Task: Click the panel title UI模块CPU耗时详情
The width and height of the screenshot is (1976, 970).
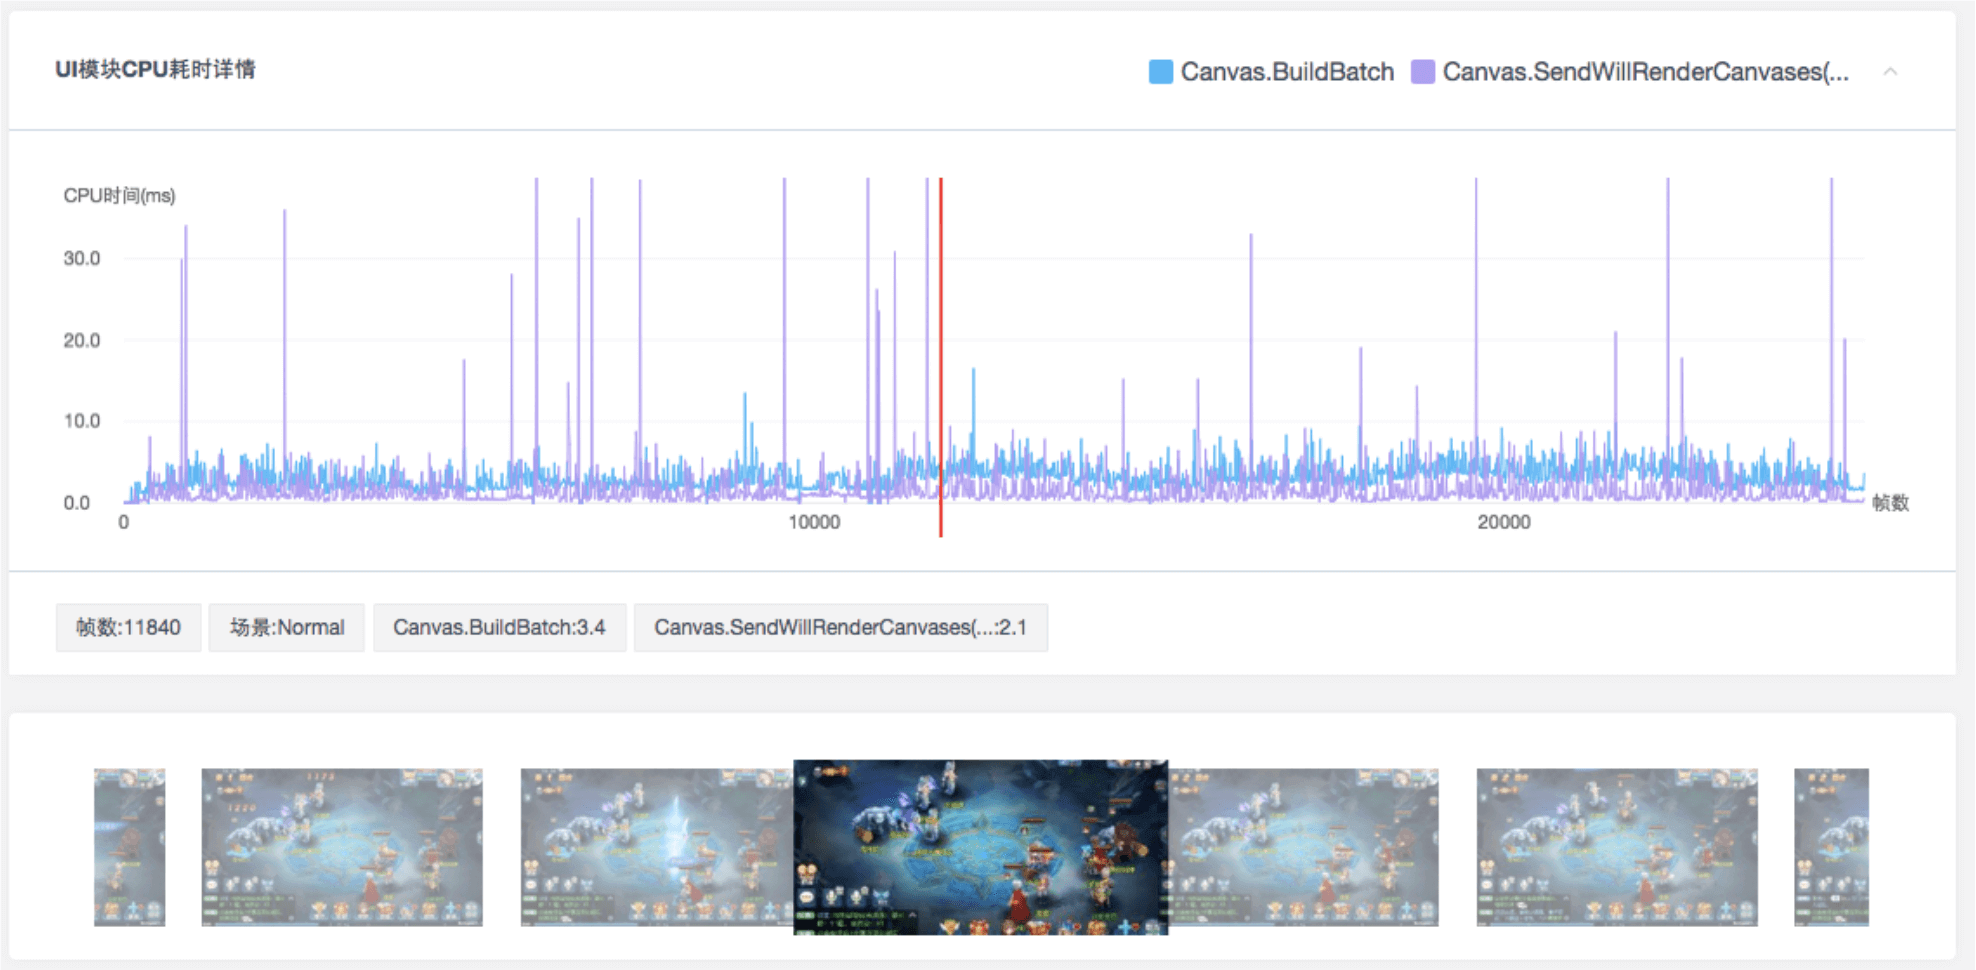Action: pyautogui.click(x=155, y=70)
